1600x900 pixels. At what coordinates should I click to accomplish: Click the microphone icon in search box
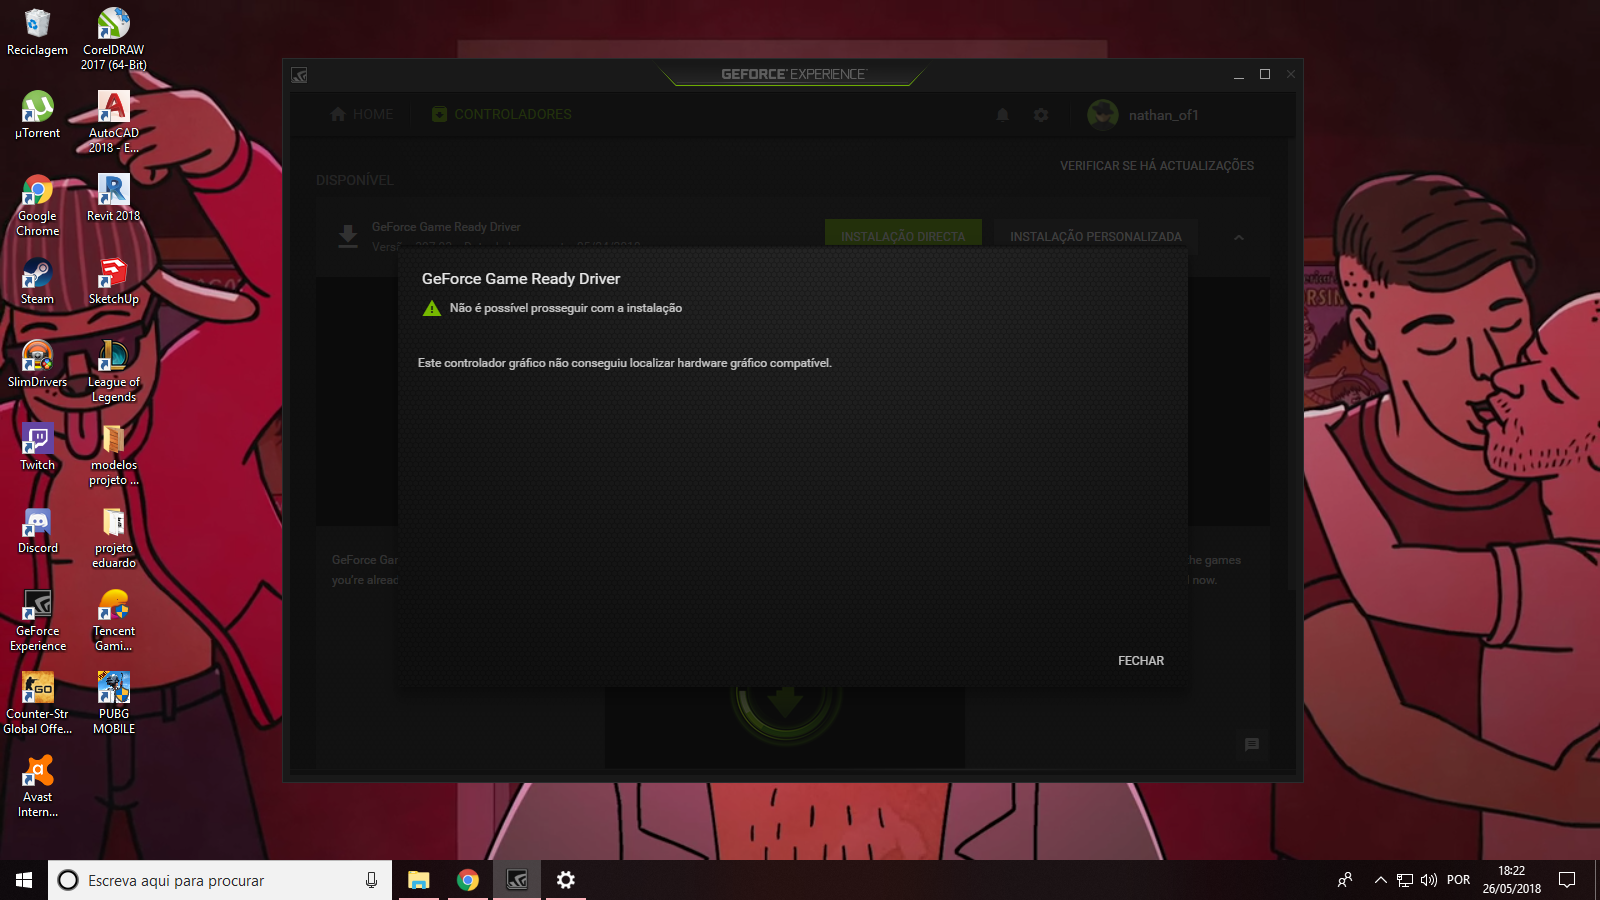(x=371, y=880)
